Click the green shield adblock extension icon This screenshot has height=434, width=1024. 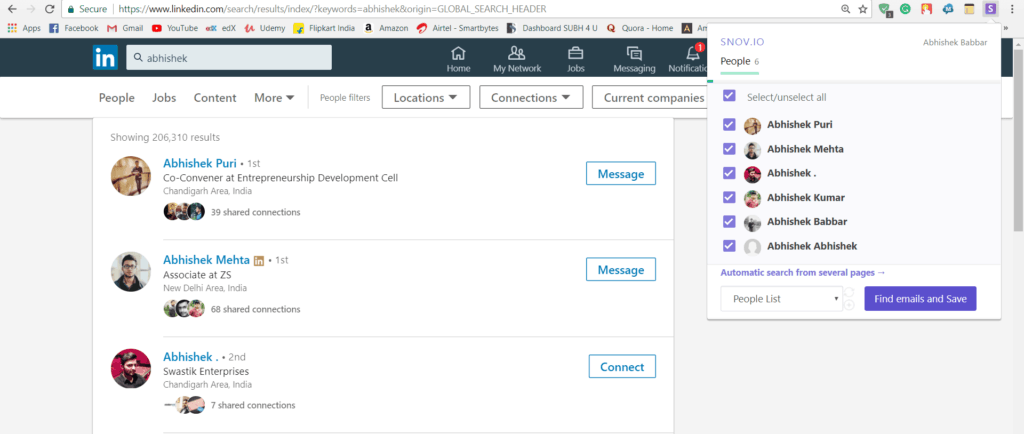[884, 9]
